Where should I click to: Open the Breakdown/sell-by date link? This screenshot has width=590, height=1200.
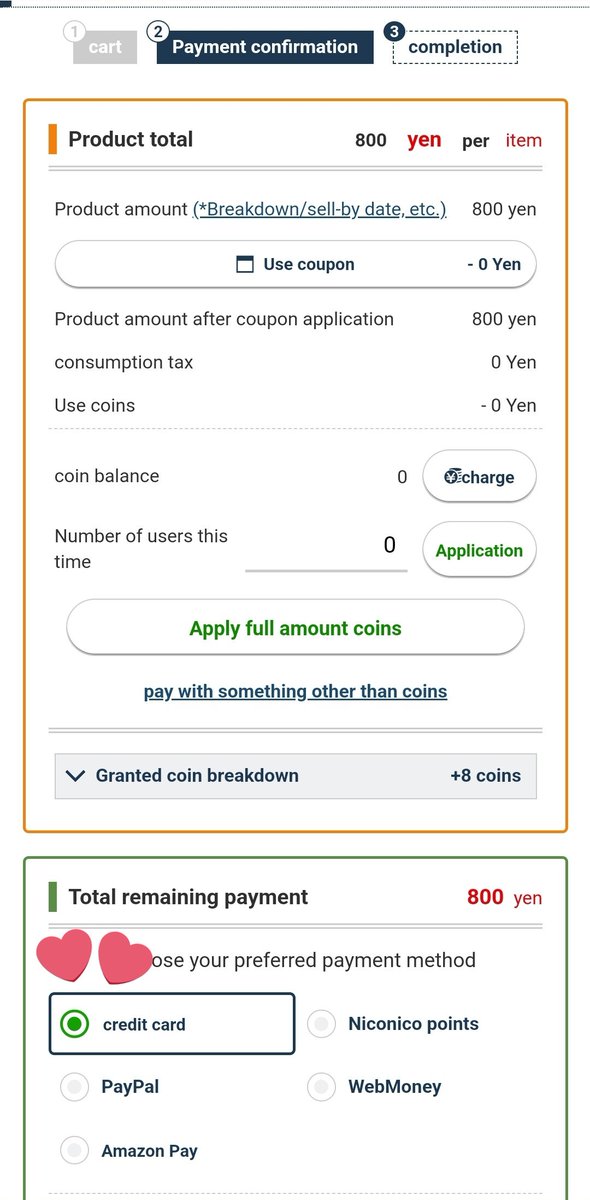[x=319, y=209]
